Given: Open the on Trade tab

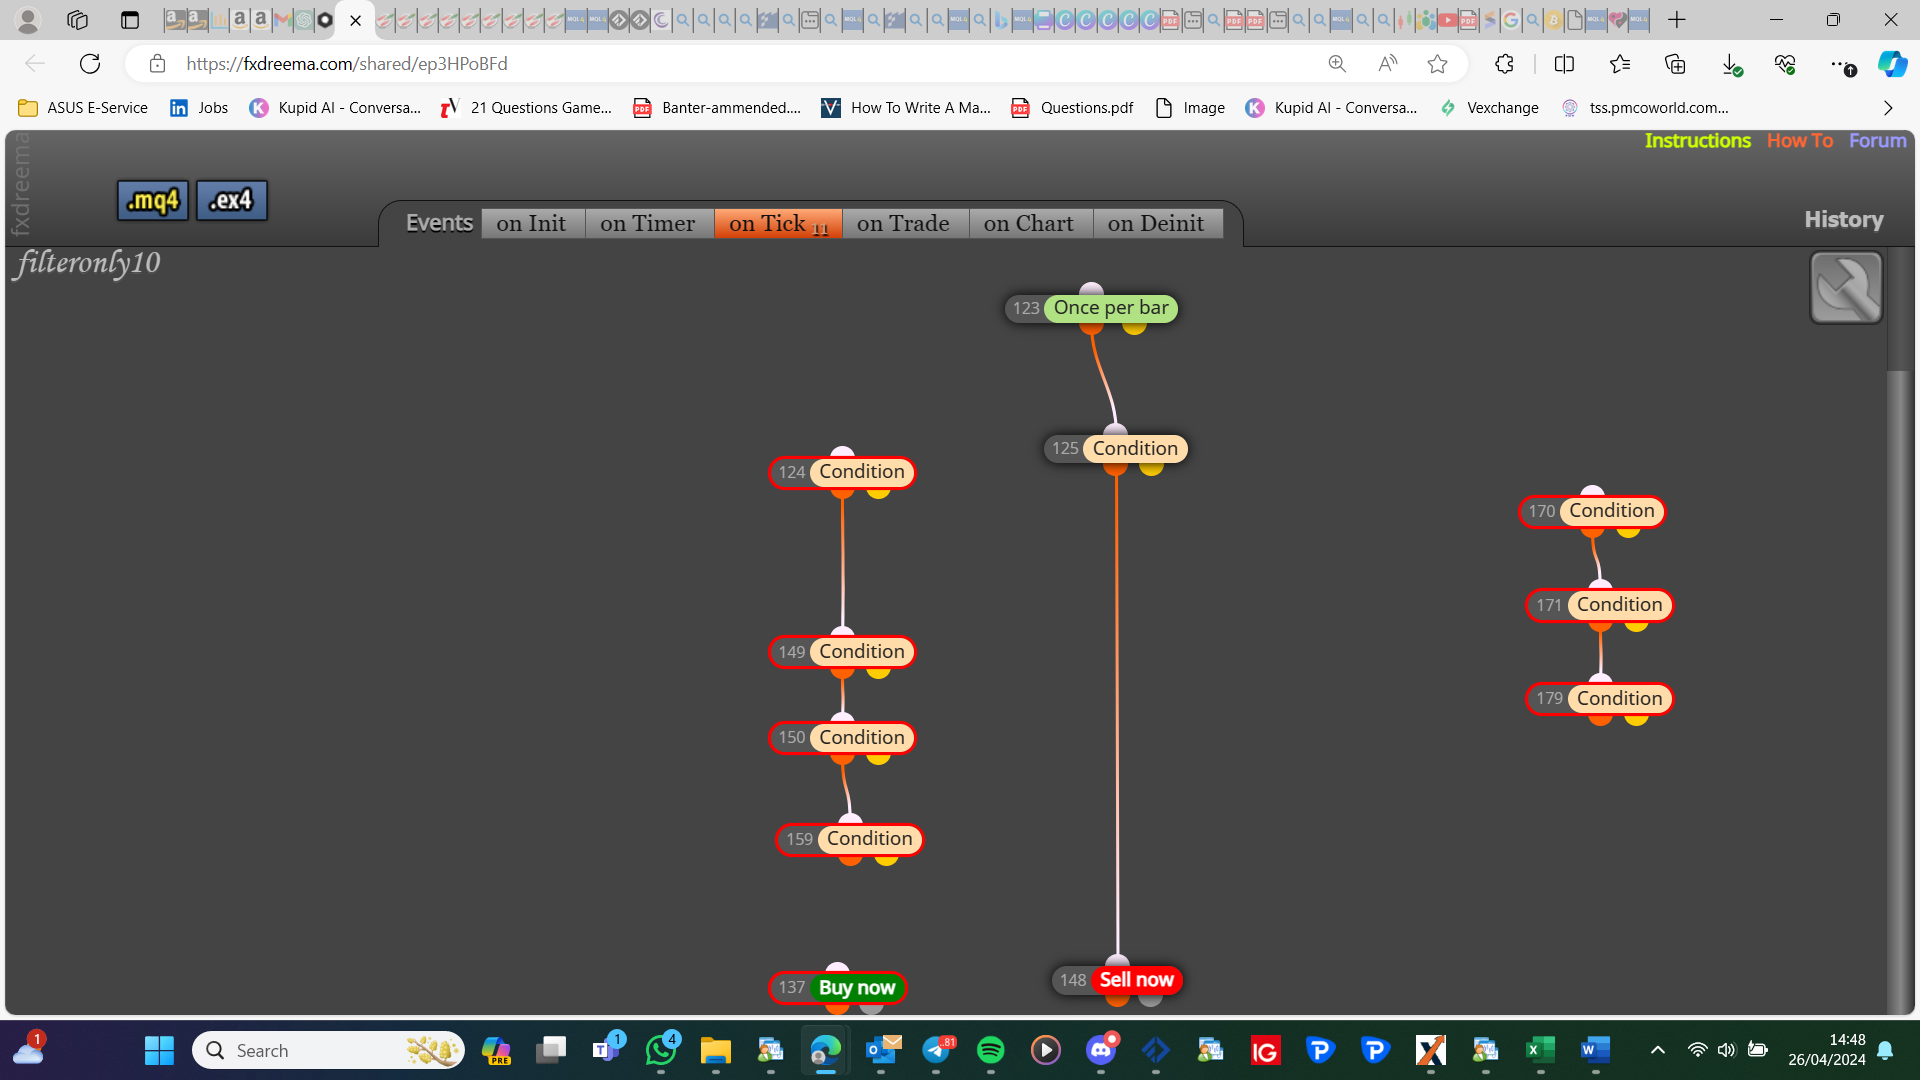Looking at the screenshot, I should tap(904, 223).
